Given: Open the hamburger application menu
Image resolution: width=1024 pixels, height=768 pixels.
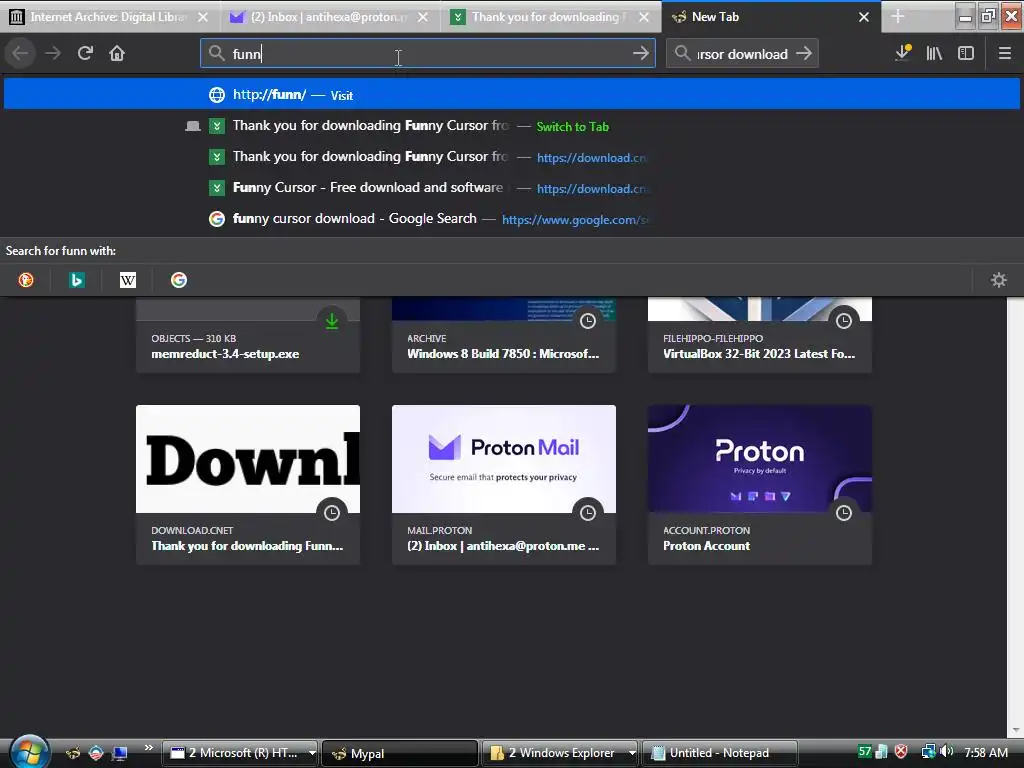Looking at the screenshot, I should 1004,53.
